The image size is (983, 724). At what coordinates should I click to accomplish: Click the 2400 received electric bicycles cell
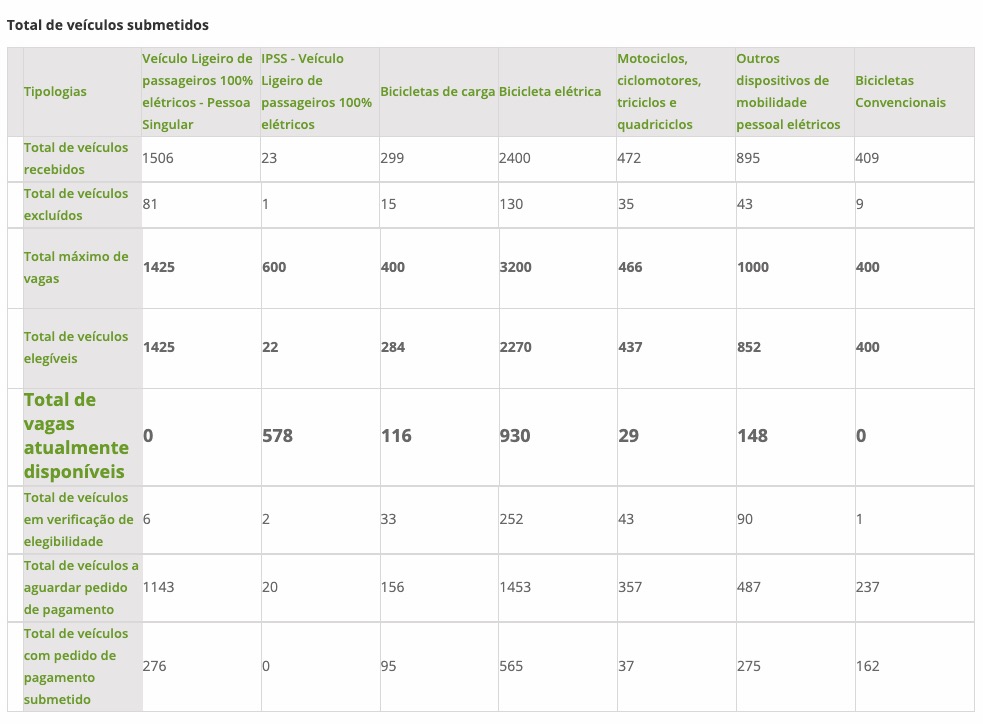pos(515,158)
